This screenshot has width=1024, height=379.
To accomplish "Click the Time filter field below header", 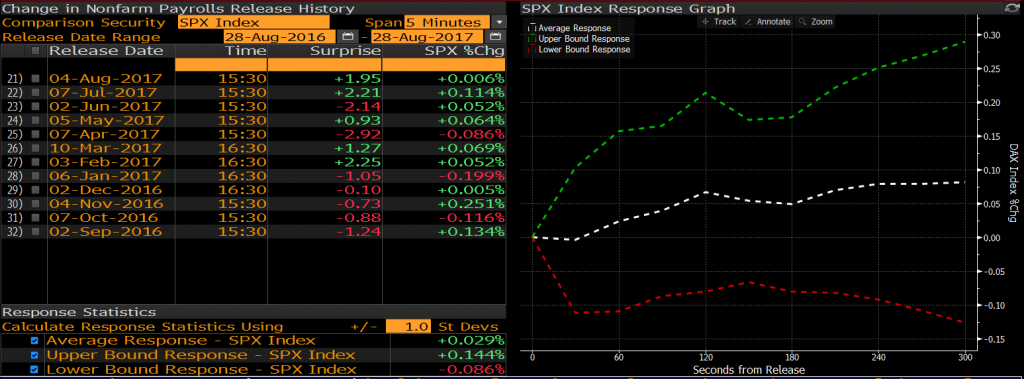I will [x=221, y=65].
